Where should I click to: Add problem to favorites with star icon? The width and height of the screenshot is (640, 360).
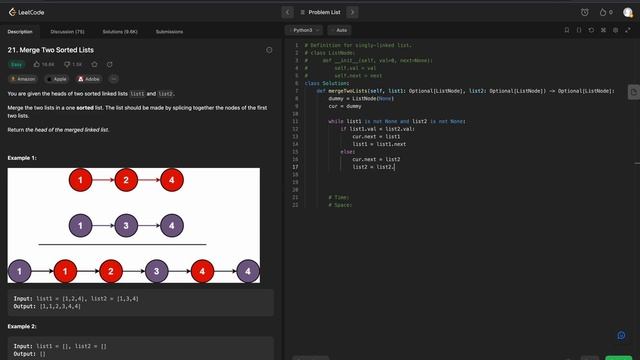tap(95, 64)
